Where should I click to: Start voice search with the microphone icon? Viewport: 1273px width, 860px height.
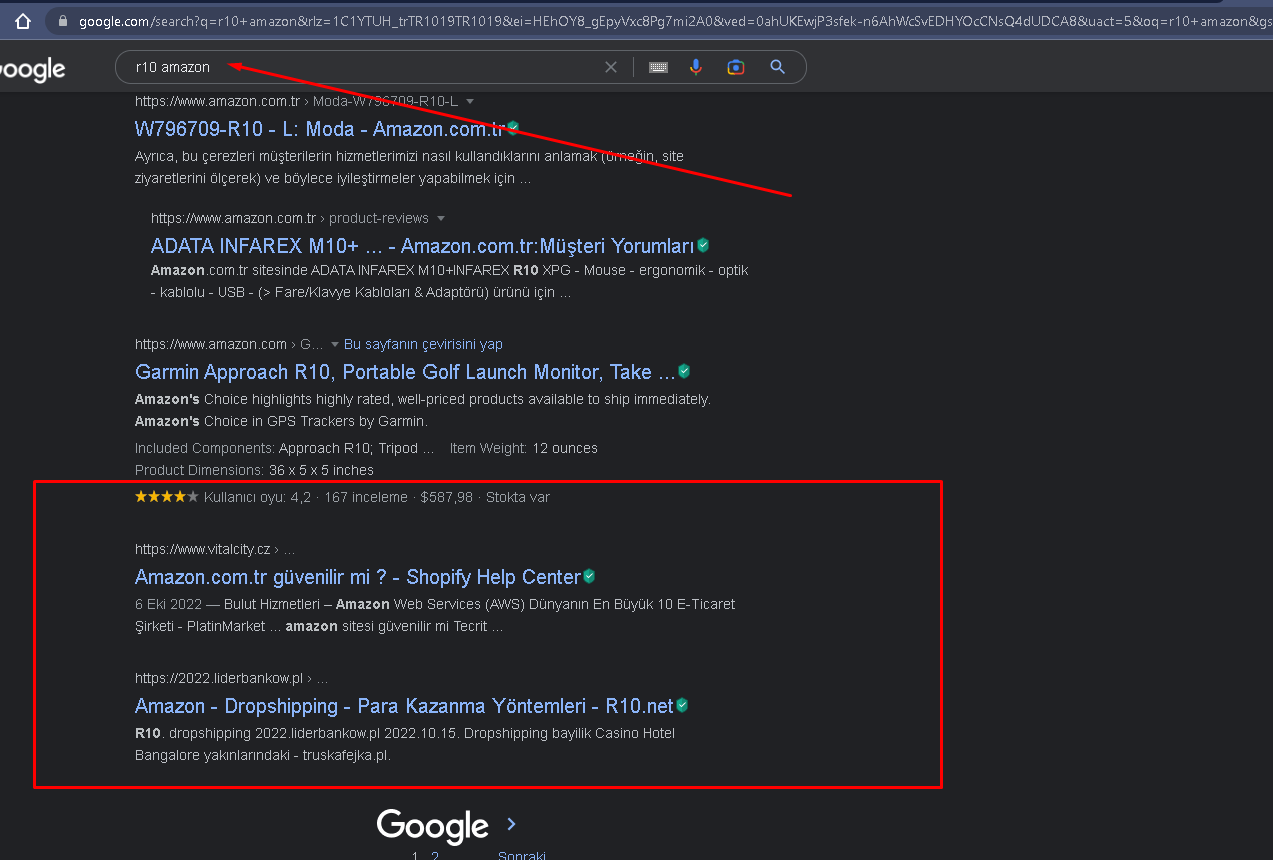[696, 67]
